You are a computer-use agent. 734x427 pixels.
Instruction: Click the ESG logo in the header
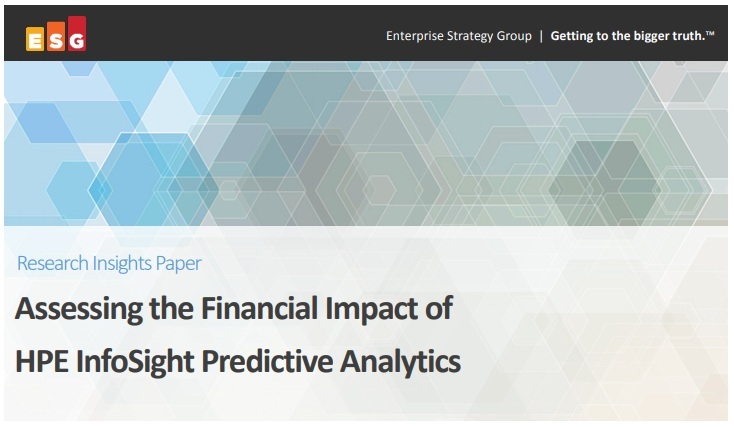[x=56, y=36]
